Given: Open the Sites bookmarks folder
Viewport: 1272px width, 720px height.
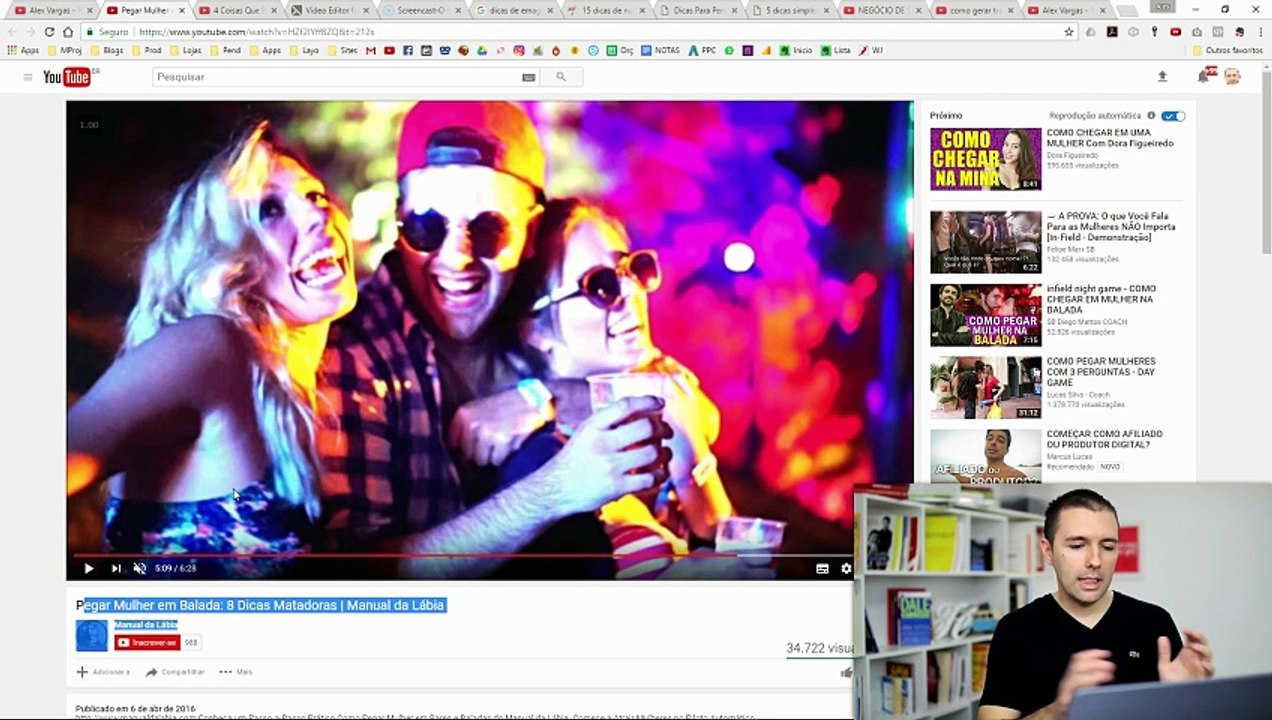Looking at the screenshot, I should (x=343, y=50).
